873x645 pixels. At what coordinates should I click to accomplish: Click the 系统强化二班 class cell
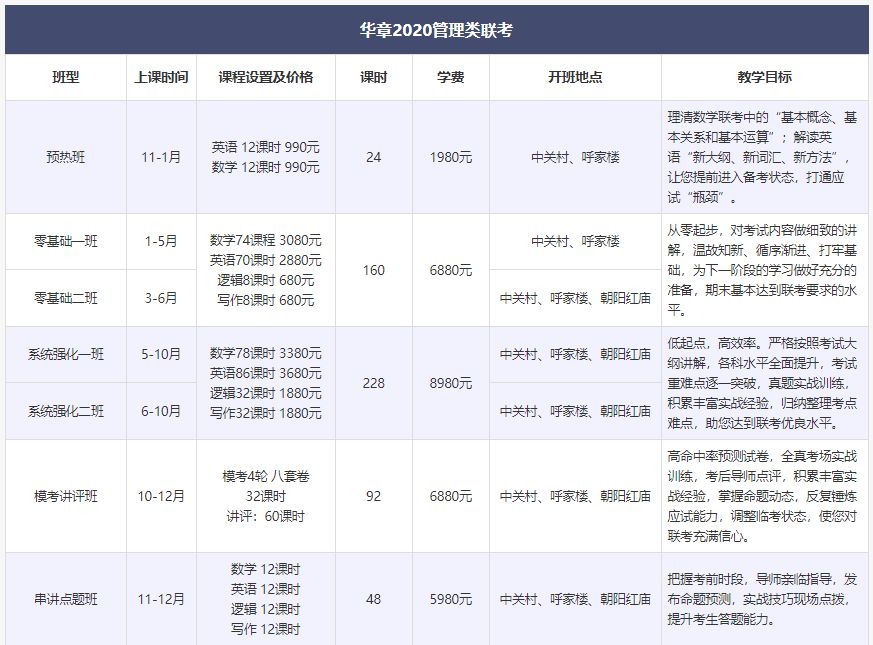point(66,411)
